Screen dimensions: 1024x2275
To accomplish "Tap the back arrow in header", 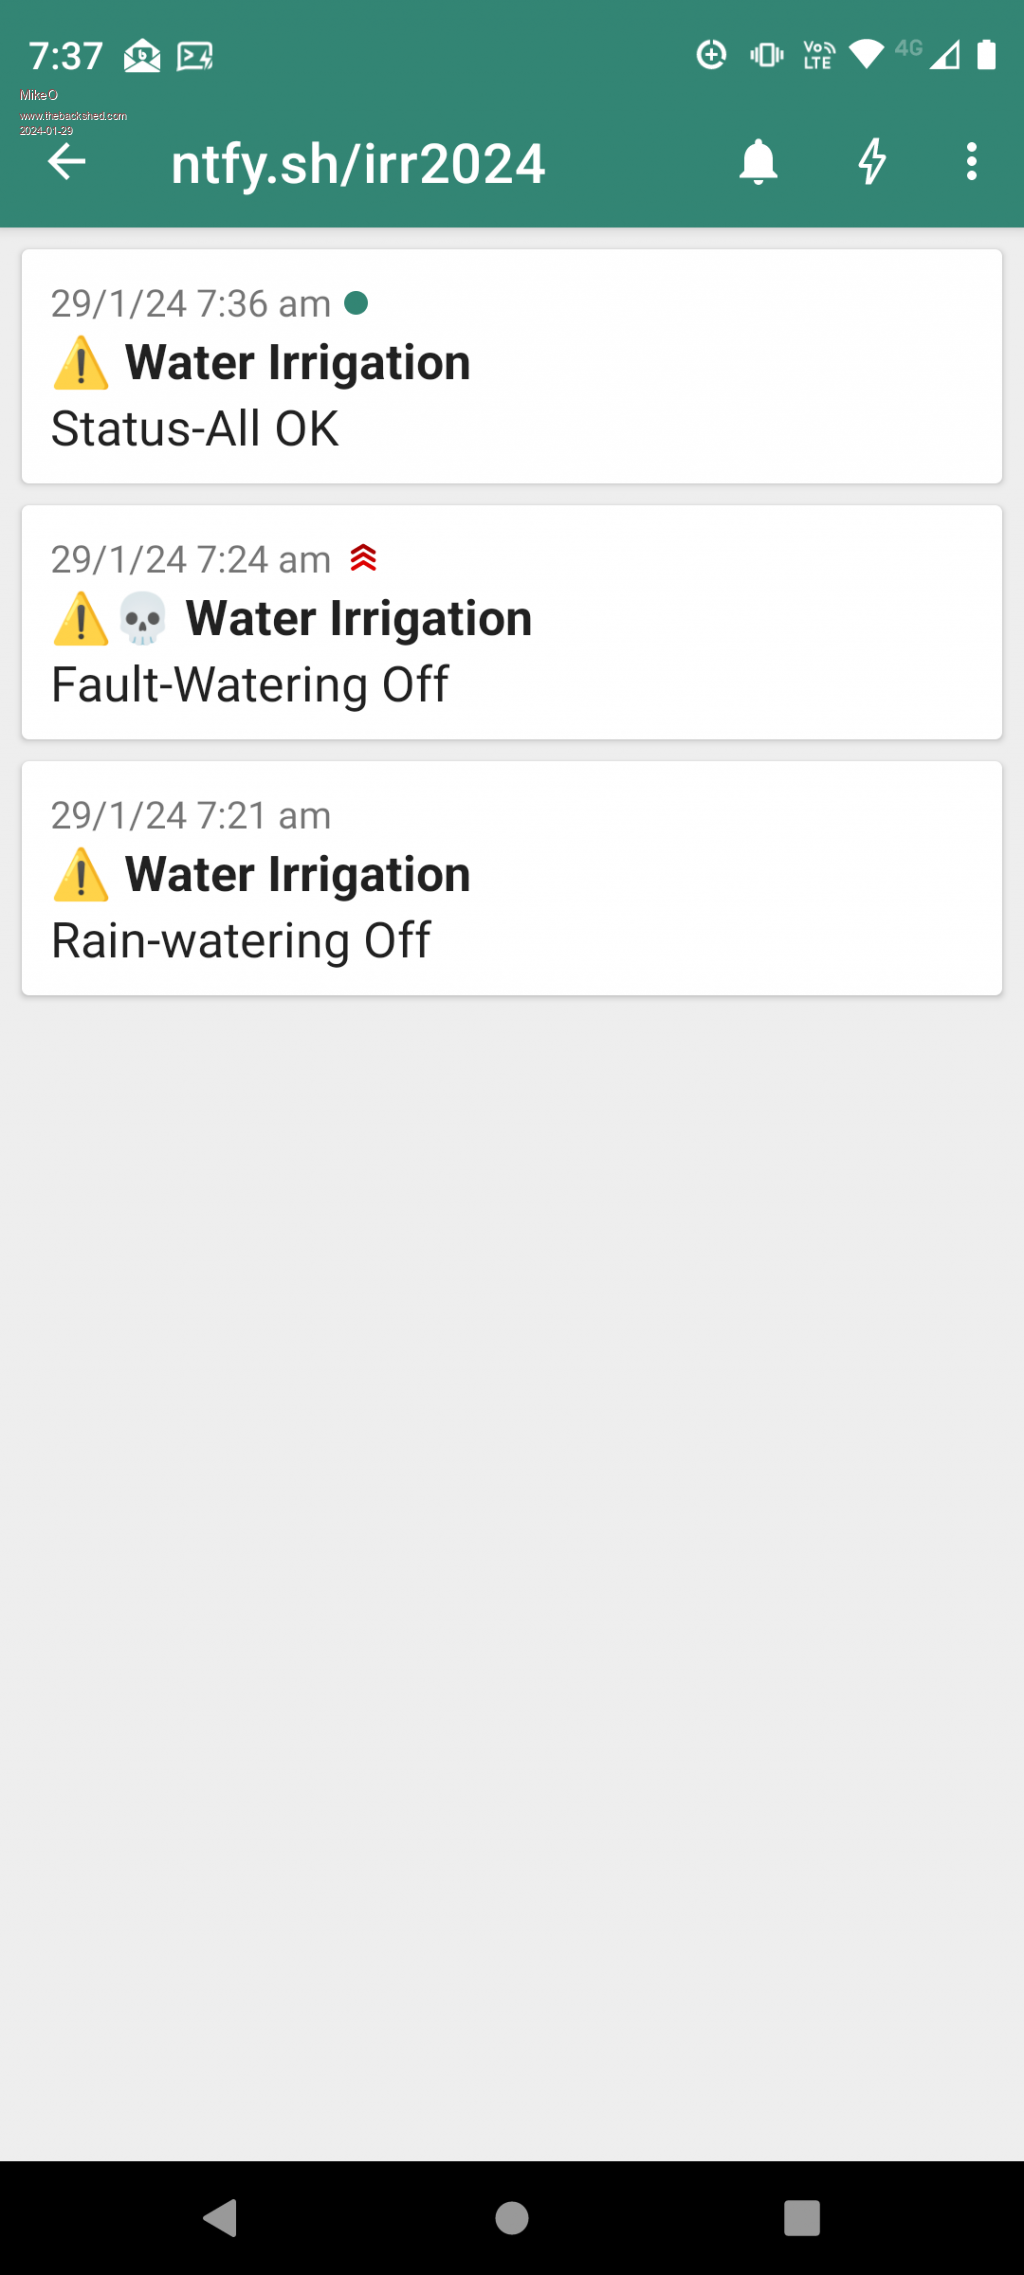I will (67, 162).
